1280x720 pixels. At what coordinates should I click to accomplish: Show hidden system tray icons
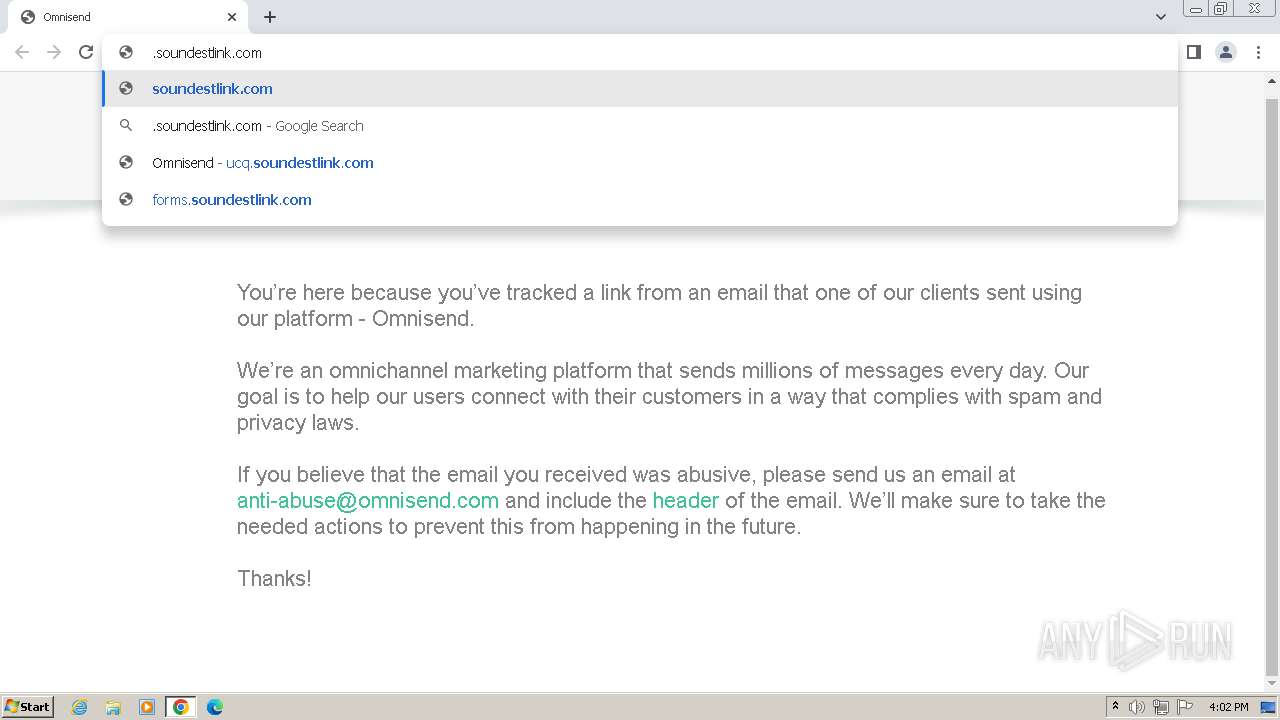(1115, 707)
